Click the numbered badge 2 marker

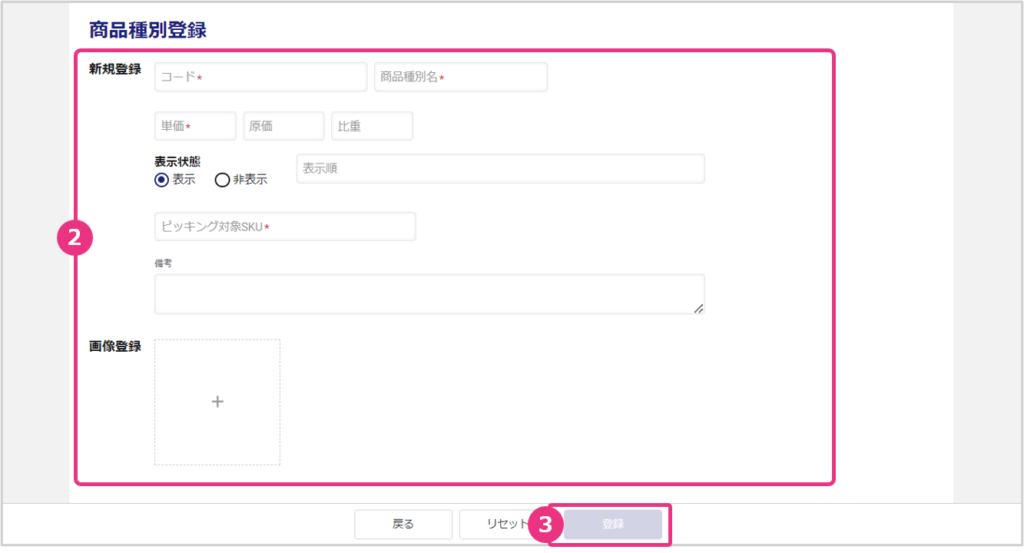[76, 239]
